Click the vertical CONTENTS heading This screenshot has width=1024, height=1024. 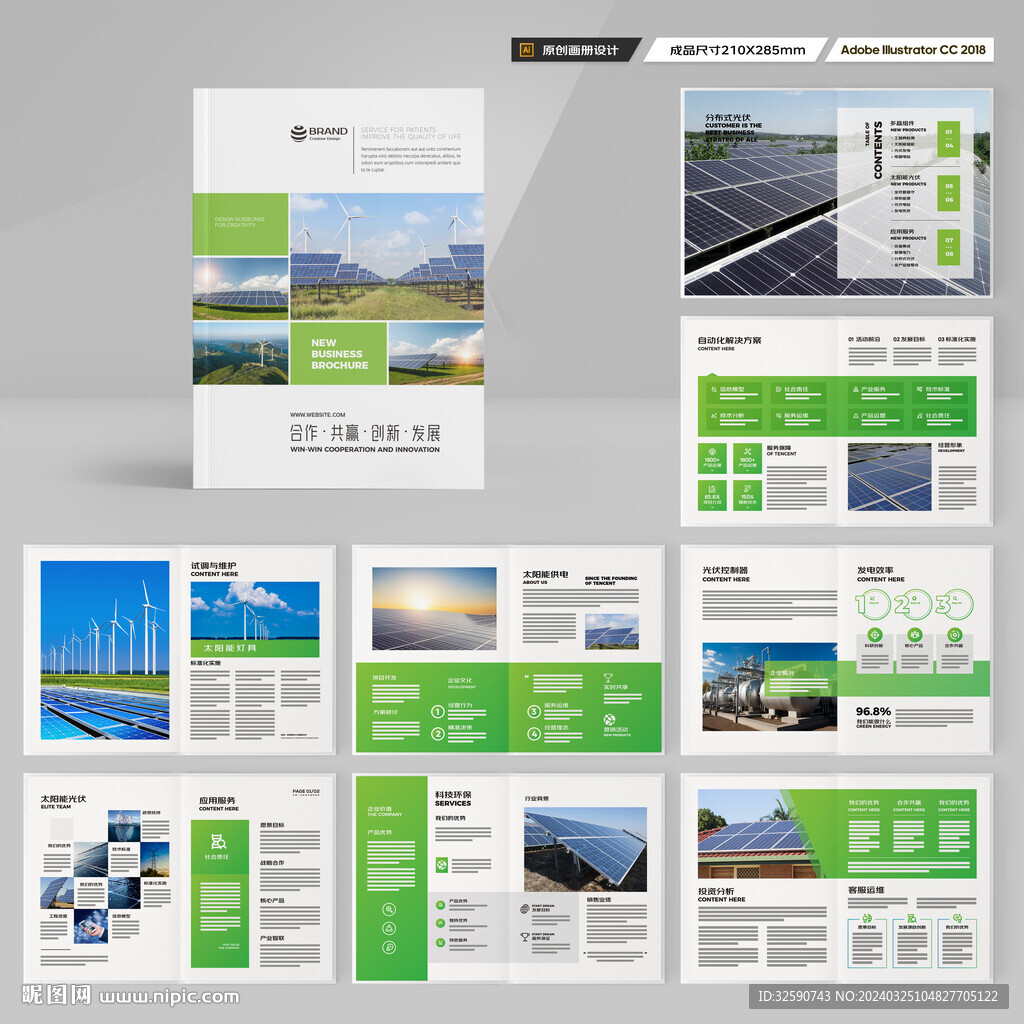878,150
